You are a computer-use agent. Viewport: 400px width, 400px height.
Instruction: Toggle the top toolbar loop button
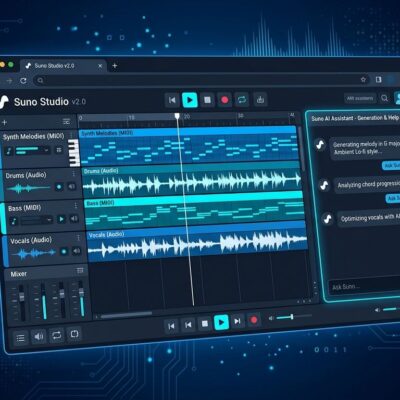(242, 100)
